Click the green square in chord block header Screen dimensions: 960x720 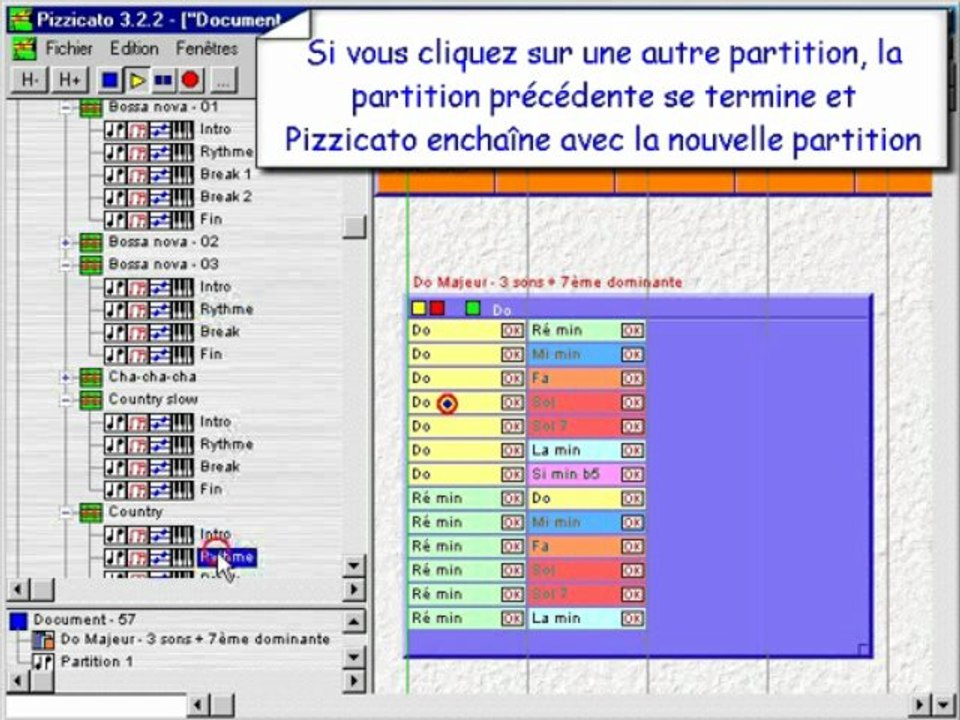point(473,307)
